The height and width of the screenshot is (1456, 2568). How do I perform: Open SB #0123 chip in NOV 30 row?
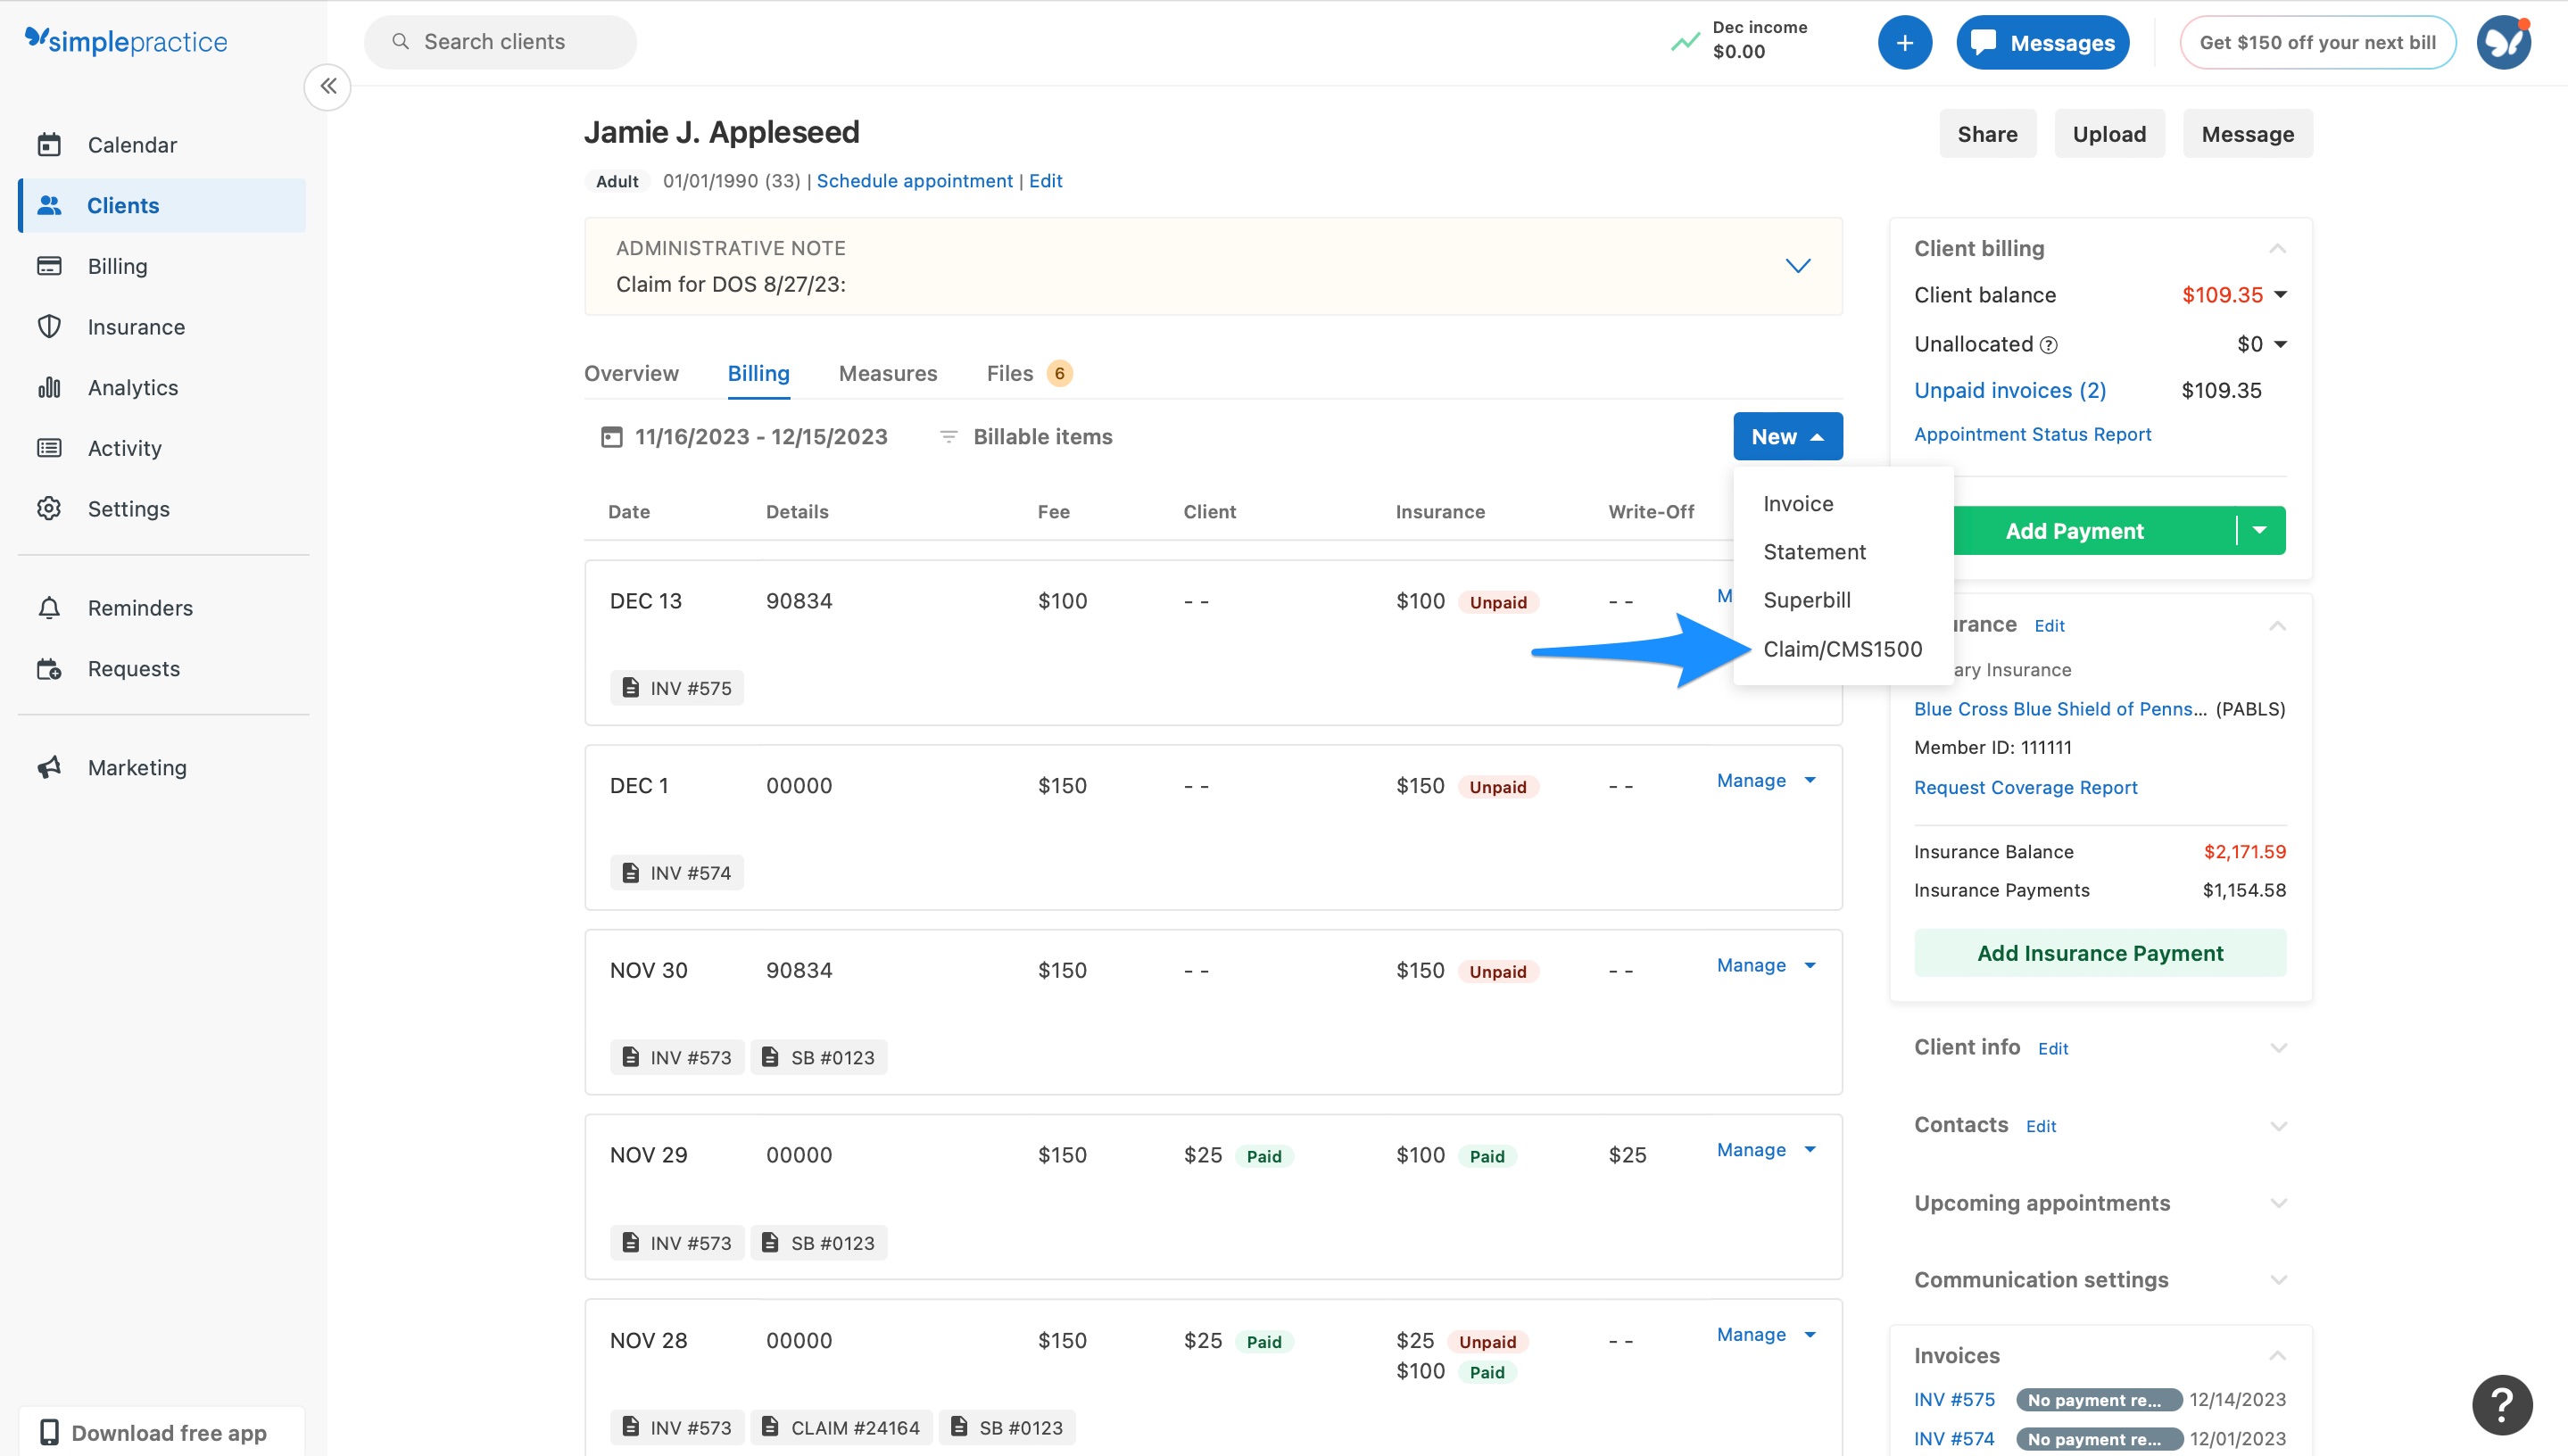819,1058
